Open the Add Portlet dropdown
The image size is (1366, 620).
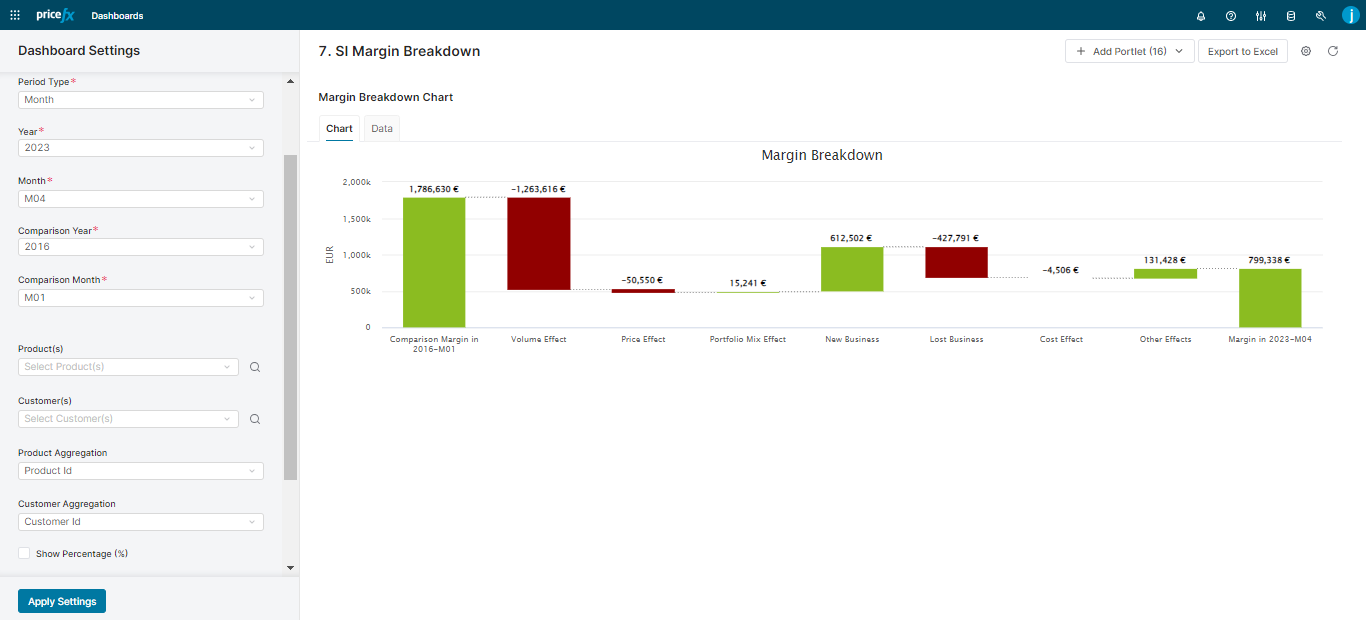(x=1129, y=50)
